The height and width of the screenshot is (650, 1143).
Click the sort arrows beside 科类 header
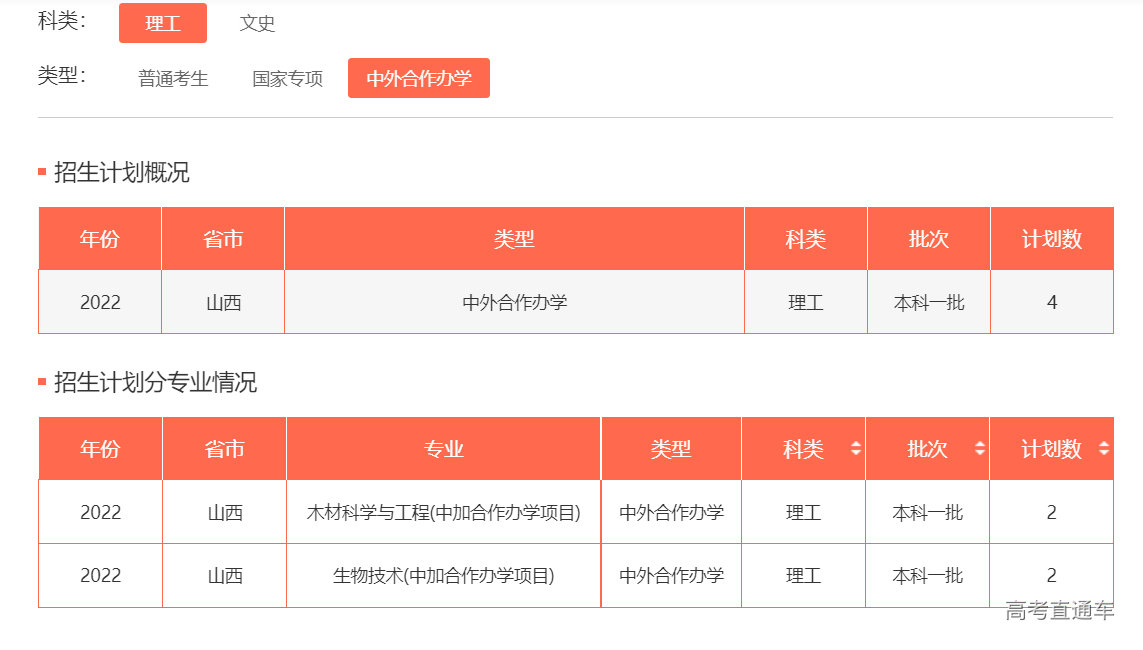(855, 449)
